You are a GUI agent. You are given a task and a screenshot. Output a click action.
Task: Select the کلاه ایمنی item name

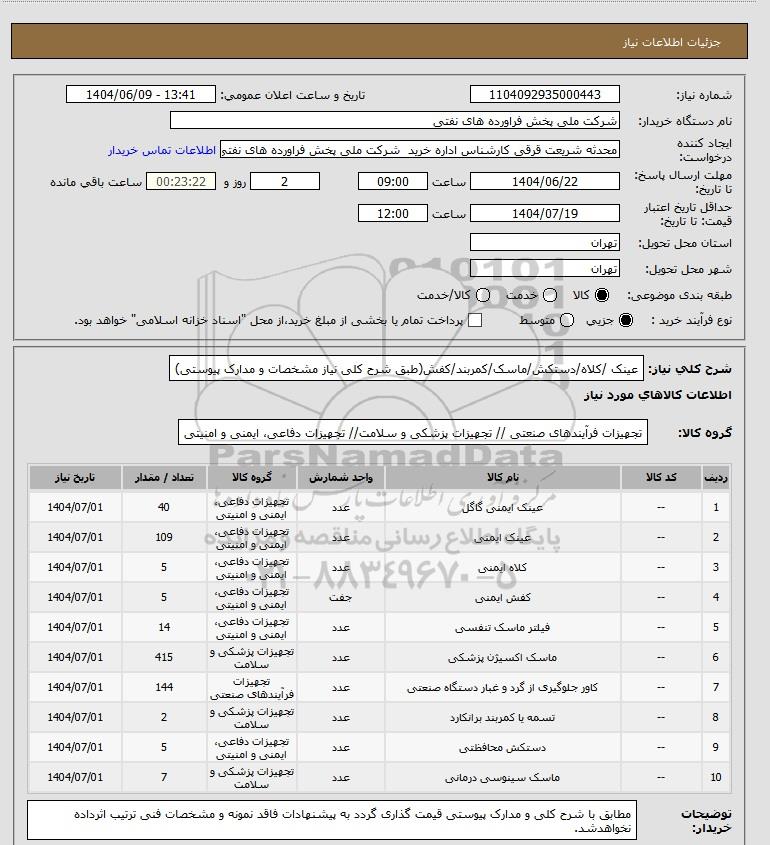coord(503,567)
